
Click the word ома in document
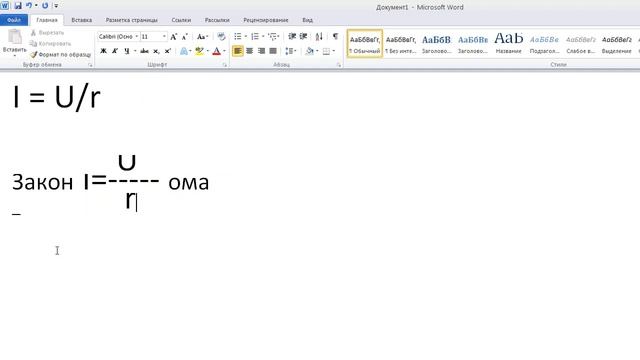(189, 182)
